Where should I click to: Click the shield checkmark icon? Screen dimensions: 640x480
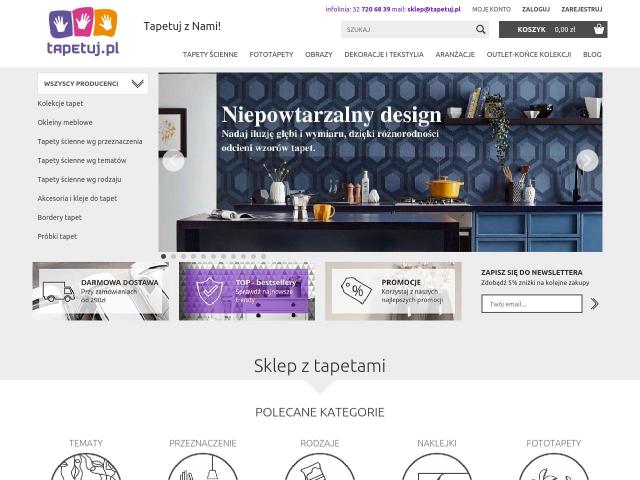[209, 291]
